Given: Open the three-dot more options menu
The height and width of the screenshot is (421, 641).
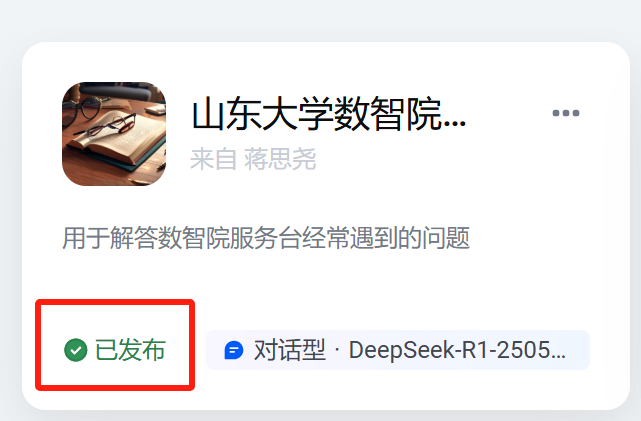Looking at the screenshot, I should click(x=566, y=113).
